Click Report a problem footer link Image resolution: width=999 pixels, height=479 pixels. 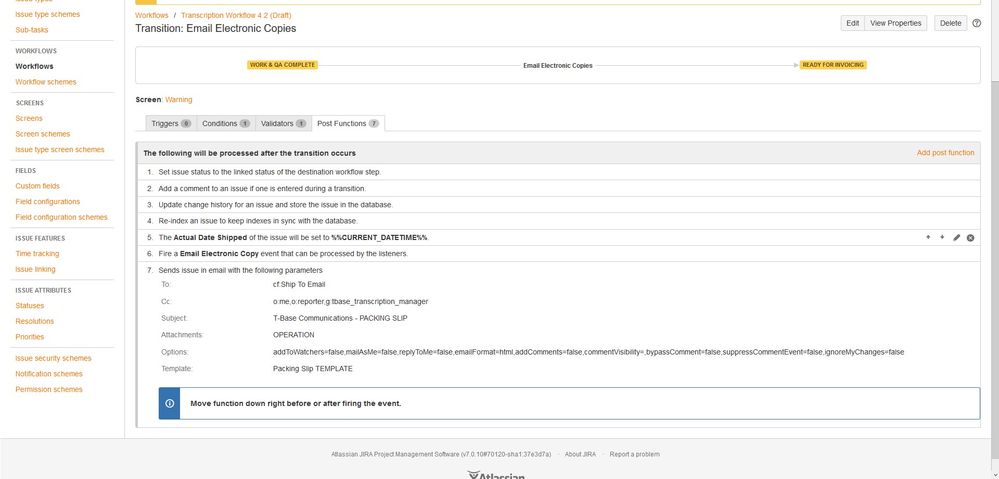pyautogui.click(x=635, y=454)
